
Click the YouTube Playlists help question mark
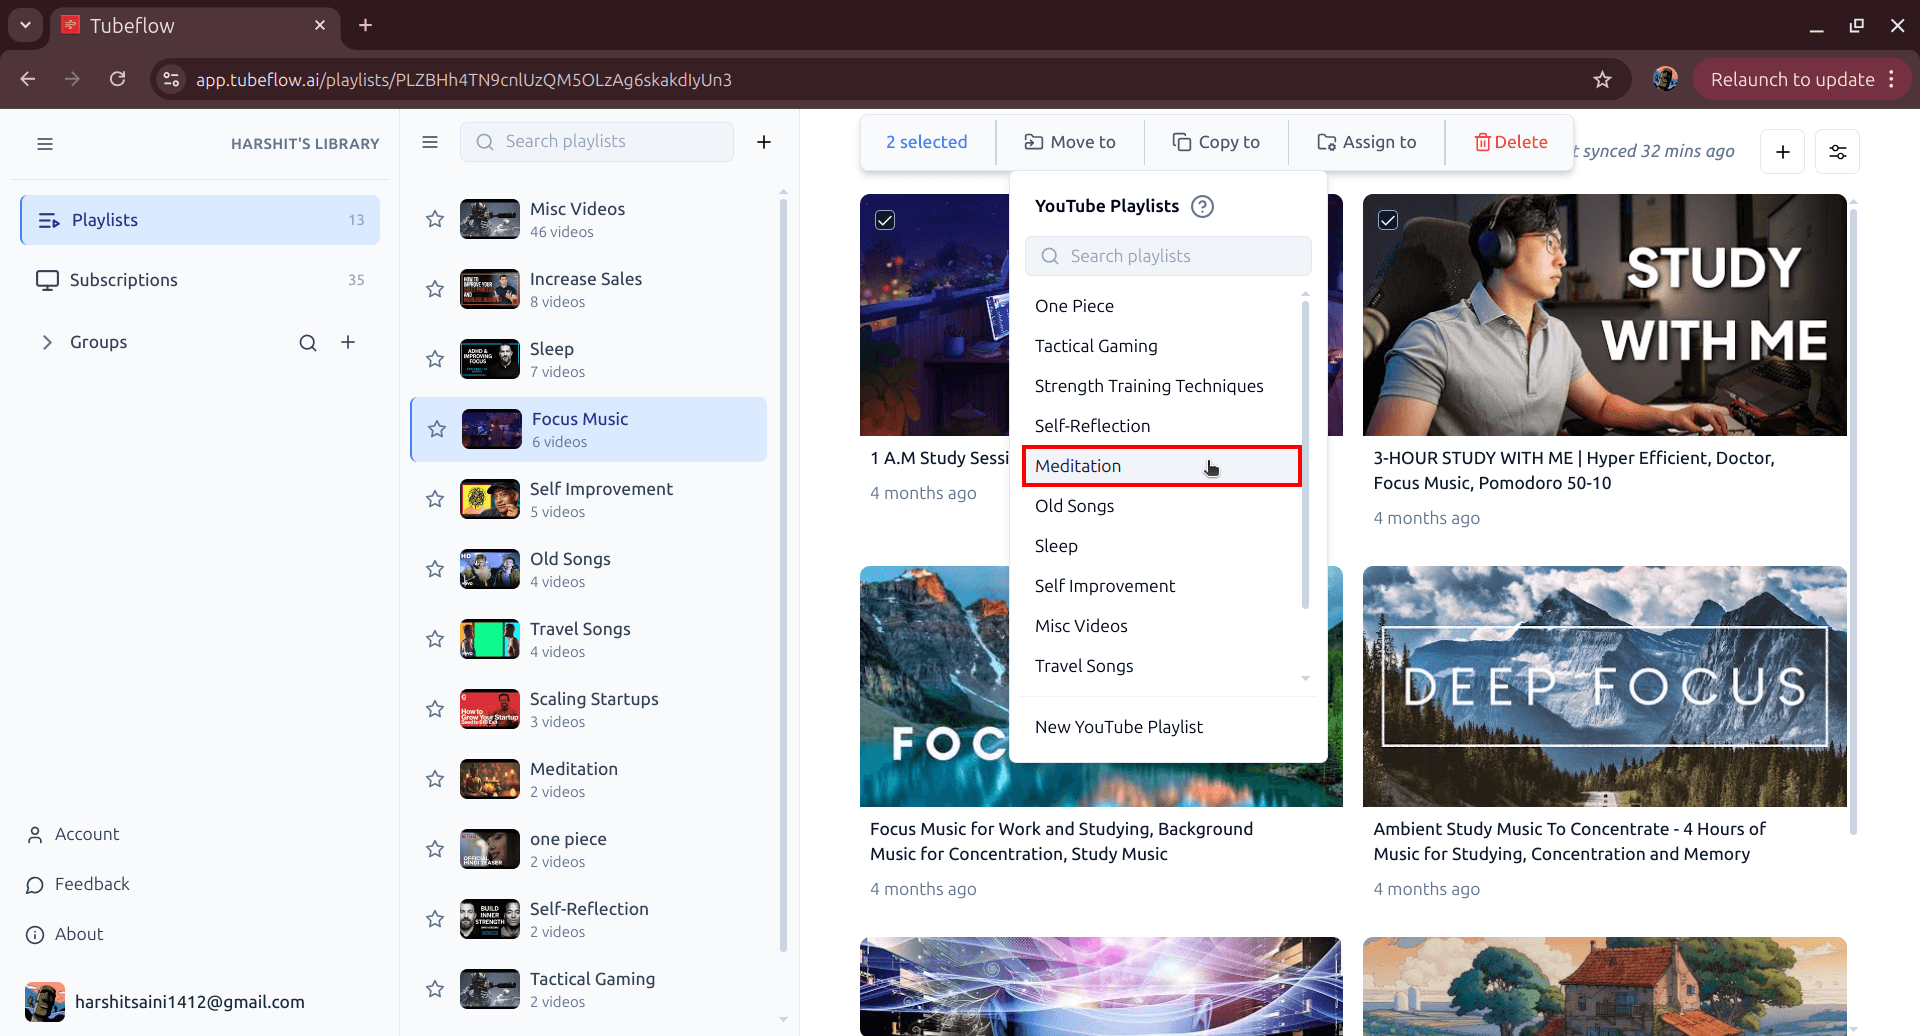tap(1202, 206)
